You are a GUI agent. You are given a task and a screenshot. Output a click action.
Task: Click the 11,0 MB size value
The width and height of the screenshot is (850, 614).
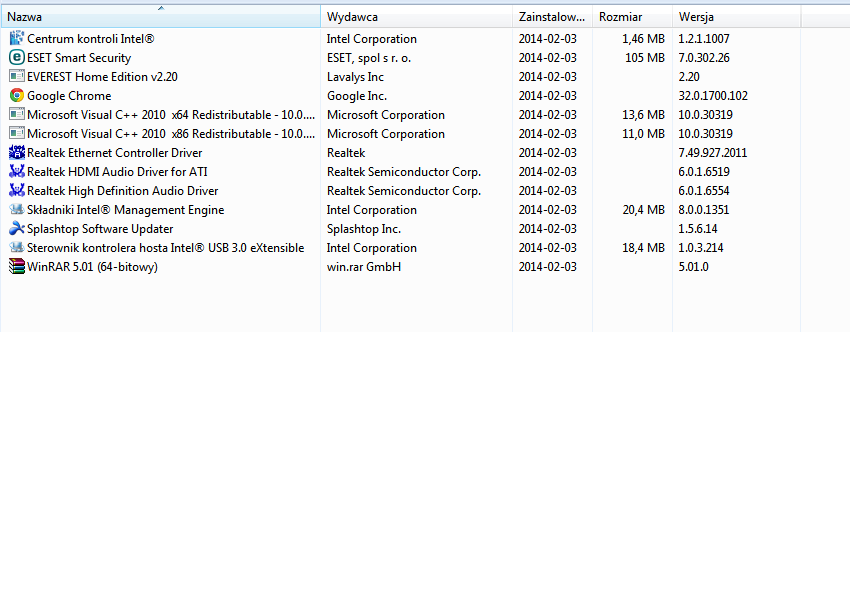click(643, 134)
